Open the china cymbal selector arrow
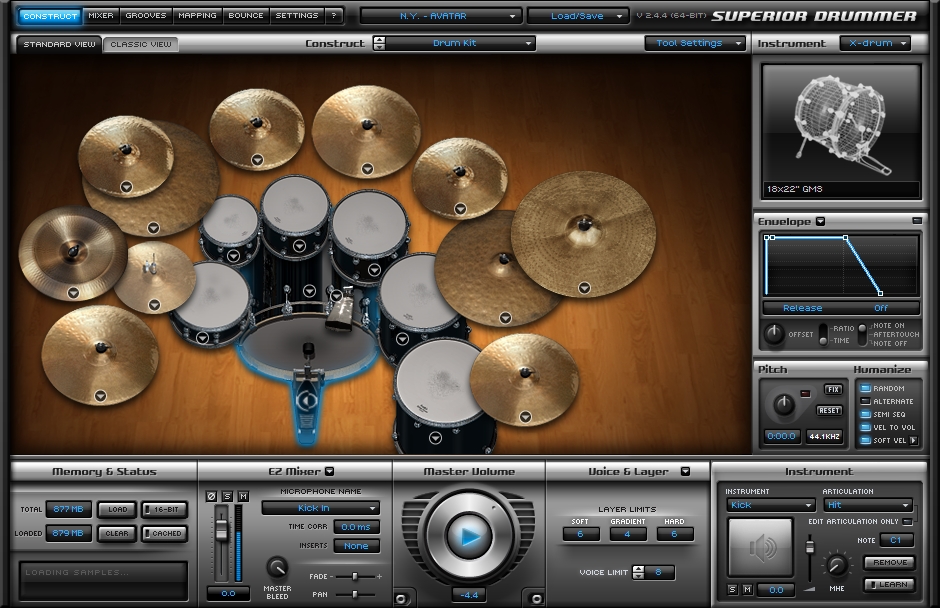The image size is (940, 608). click(x=73, y=293)
